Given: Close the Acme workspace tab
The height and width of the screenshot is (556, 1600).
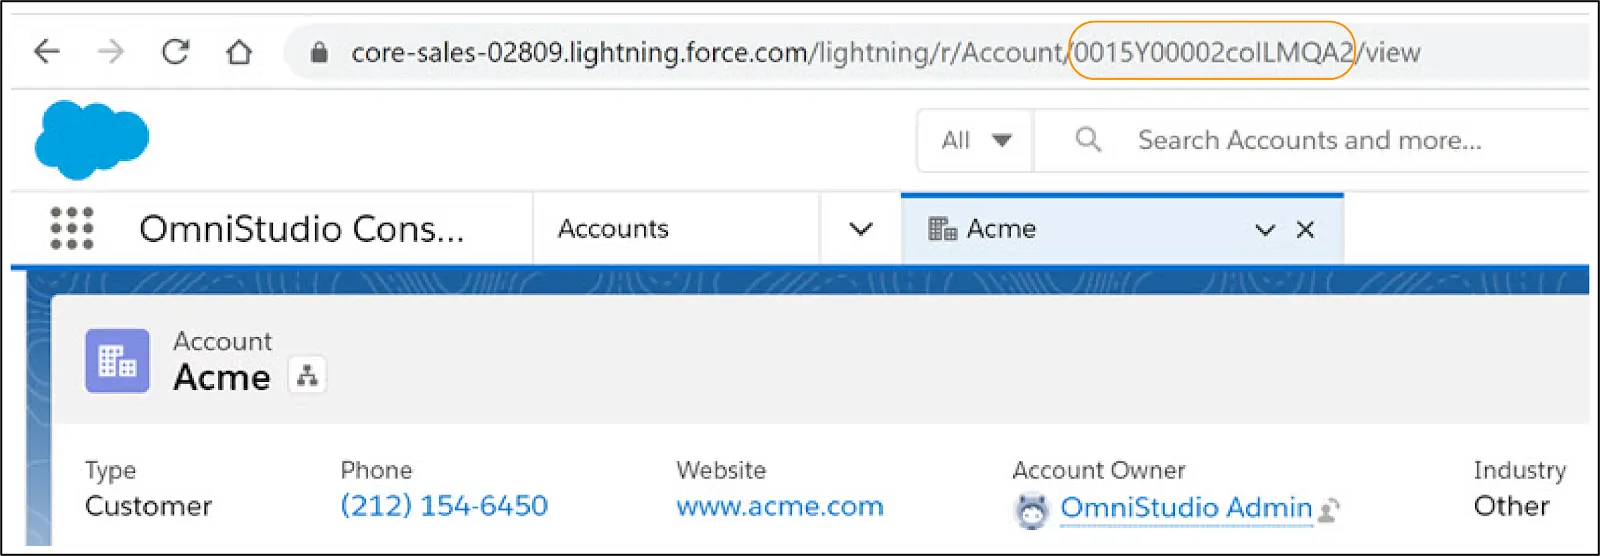Looking at the screenshot, I should click(1305, 229).
